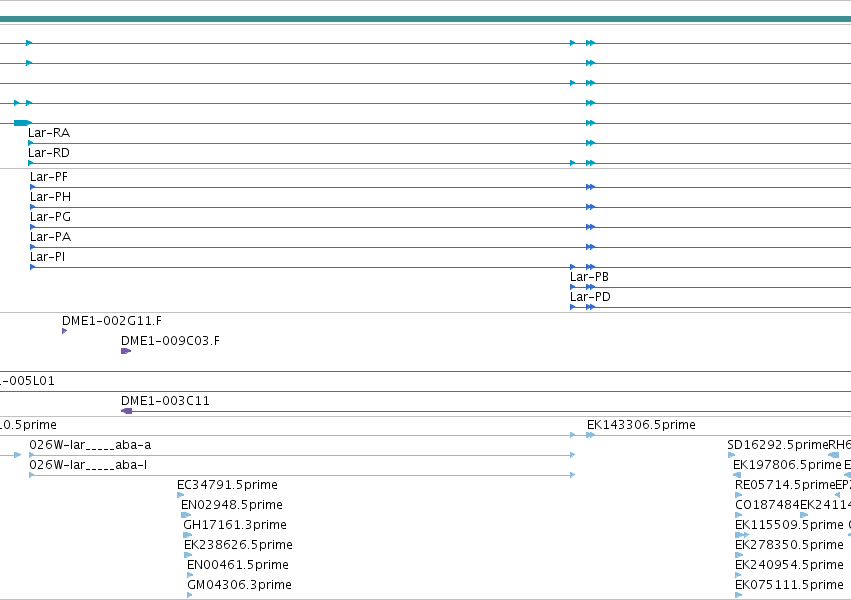The height and width of the screenshot is (600, 851).
Task: Click the Lar-PI track label
Action: (48, 257)
